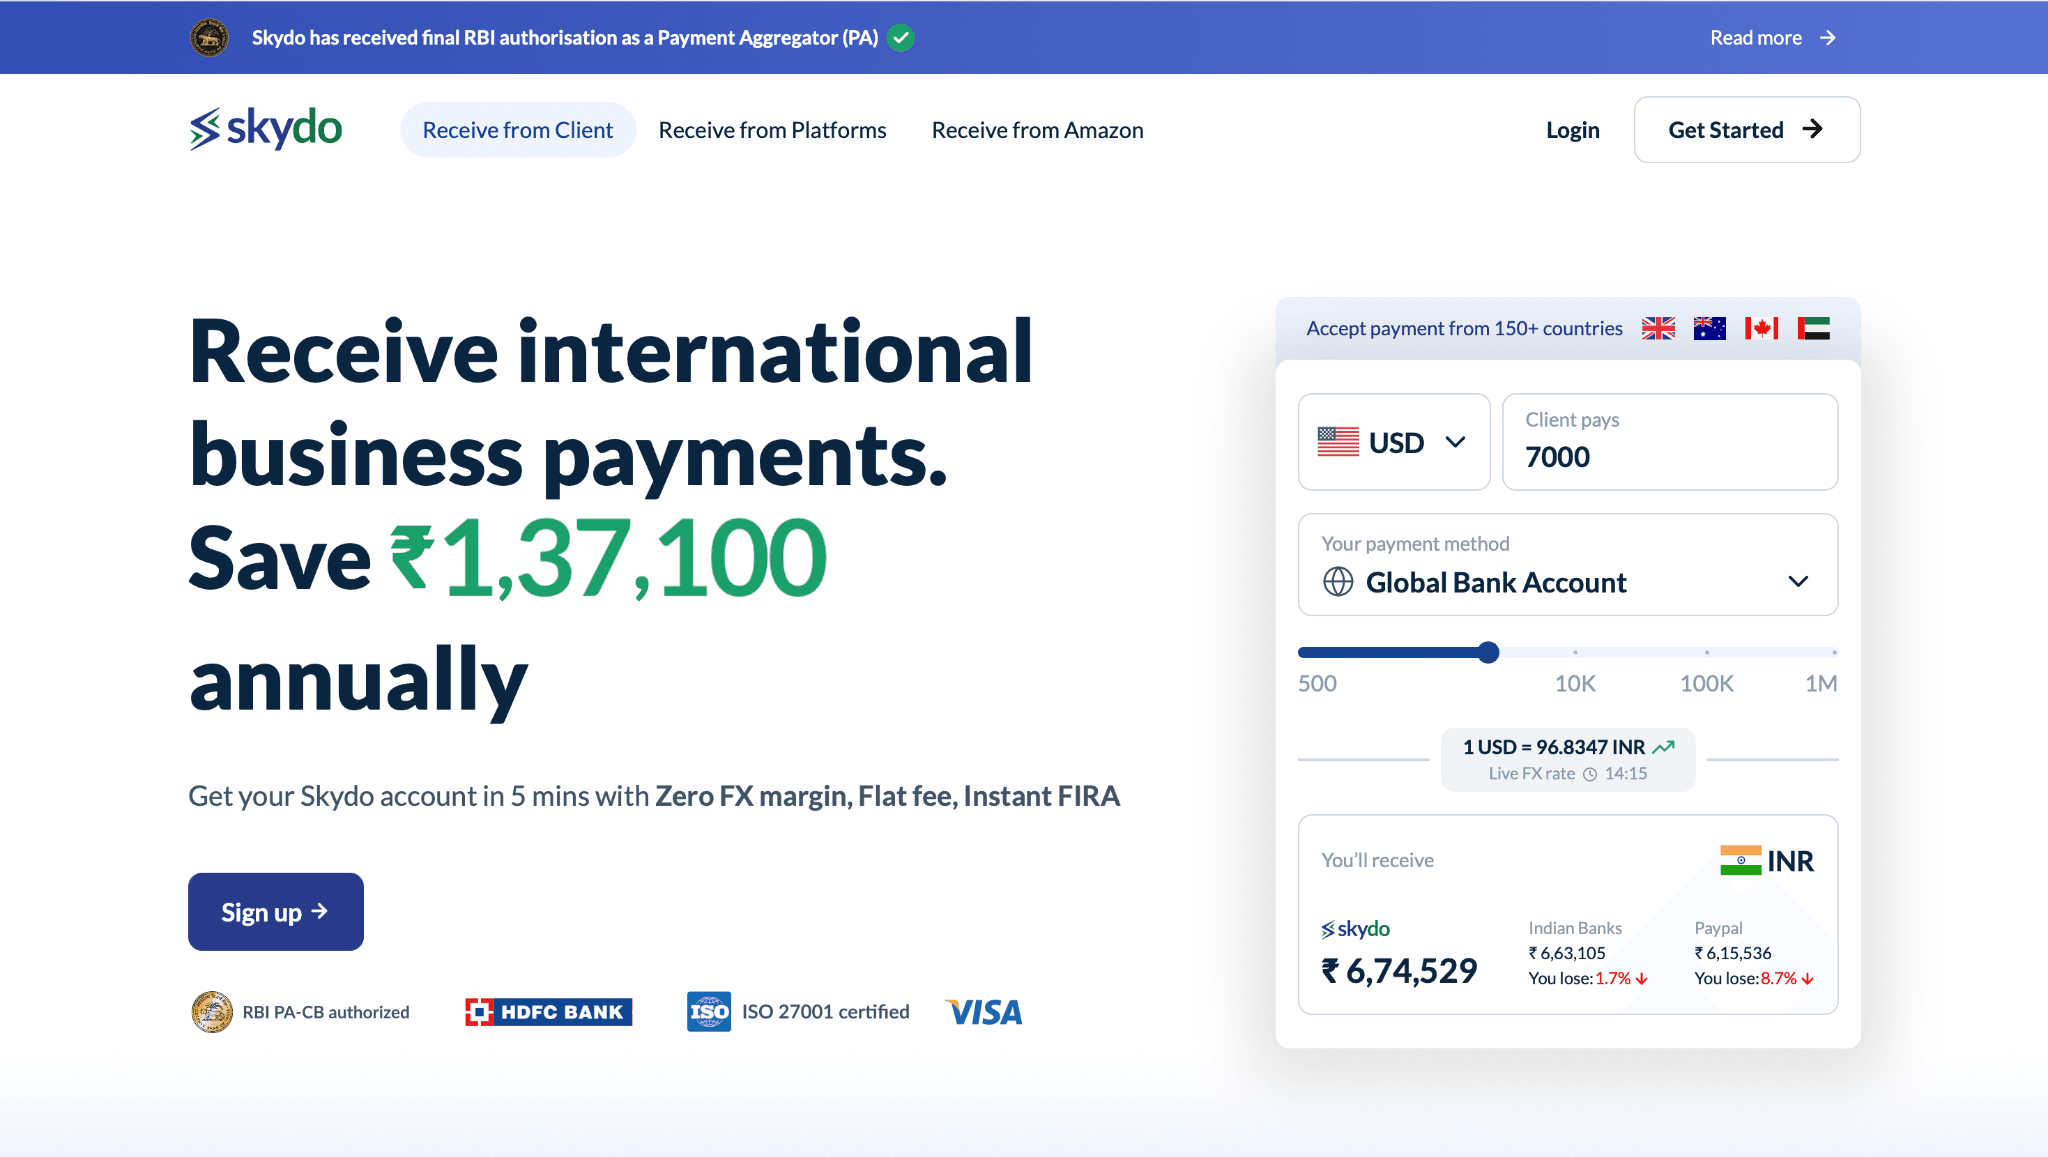Click the red down arrow under Indian Banks
Viewport: 2048px width, 1157px height.
(x=1642, y=979)
